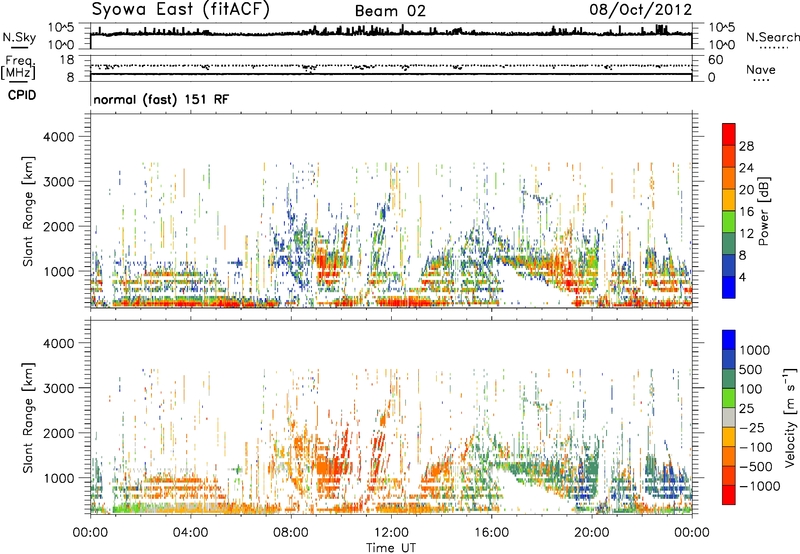The width and height of the screenshot is (800, 554).
Task: Click the 'Time UT' axis title
Action: pos(391,548)
